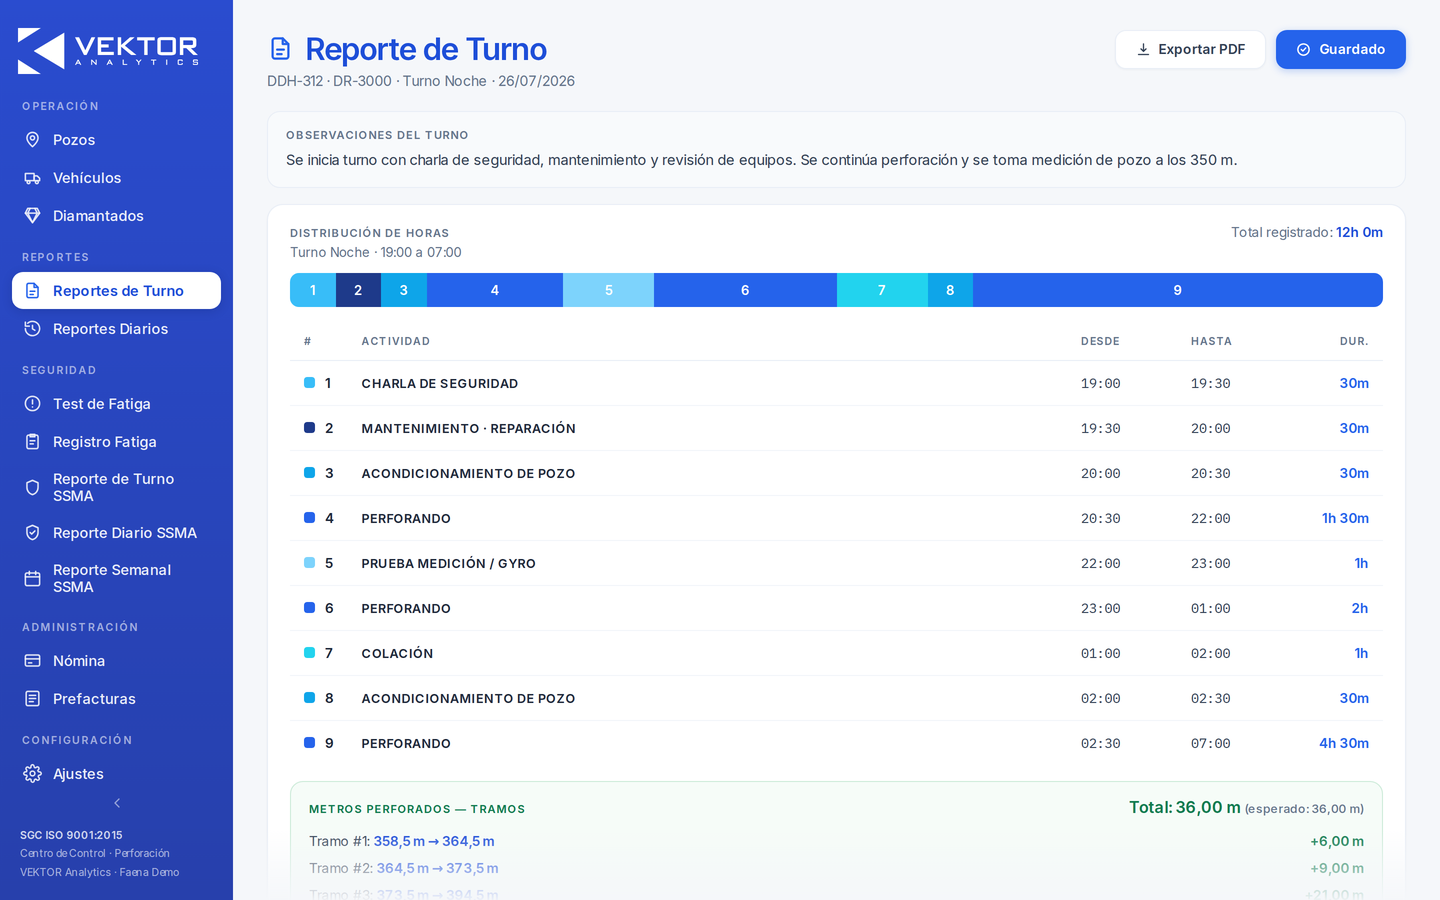Click the 1h 30m duration value
The image size is (1440, 900).
click(x=1345, y=518)
